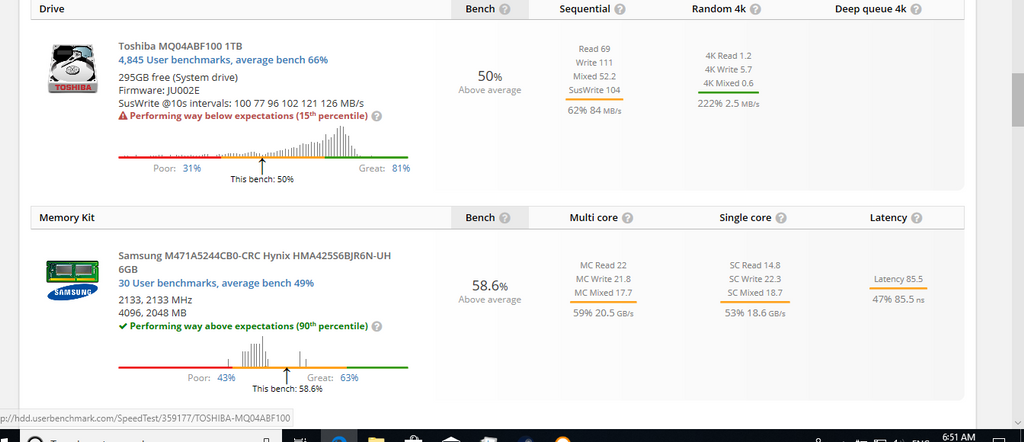Click SC Mixed 18.7 value
Viewport: 1024px width, 442px height.
point(755,293)
